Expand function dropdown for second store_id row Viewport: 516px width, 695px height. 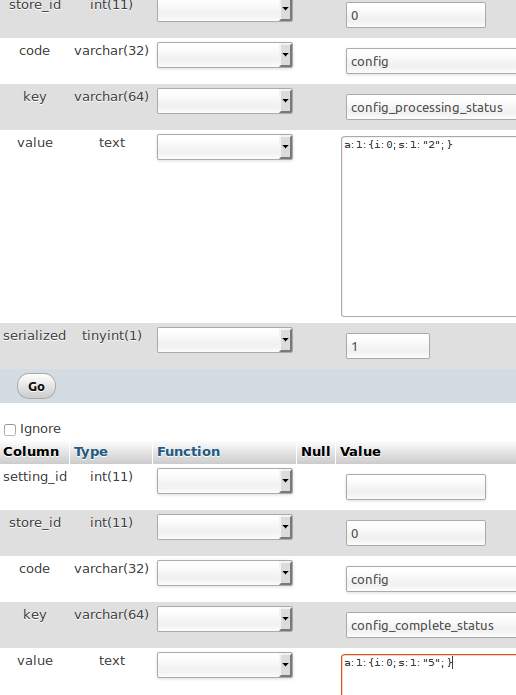point(224,527)
